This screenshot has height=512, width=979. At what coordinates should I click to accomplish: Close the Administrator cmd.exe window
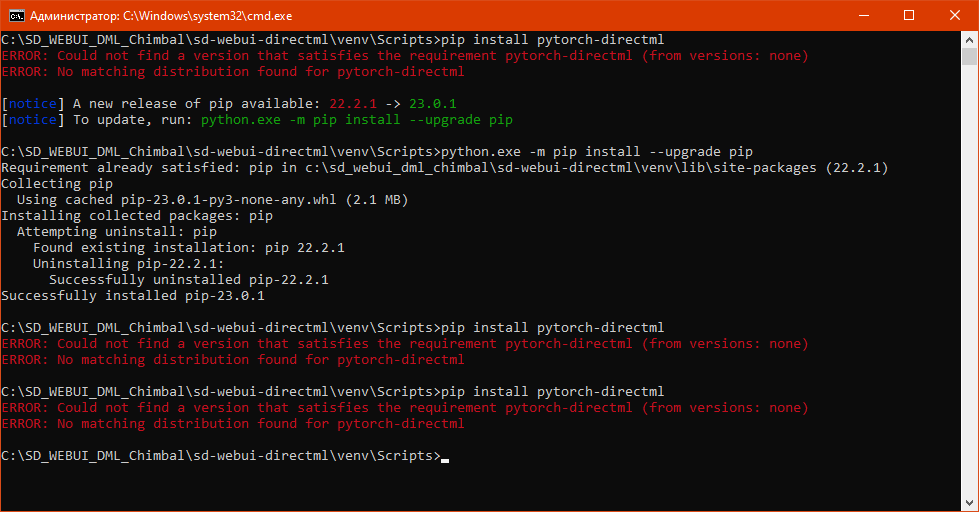954,15
